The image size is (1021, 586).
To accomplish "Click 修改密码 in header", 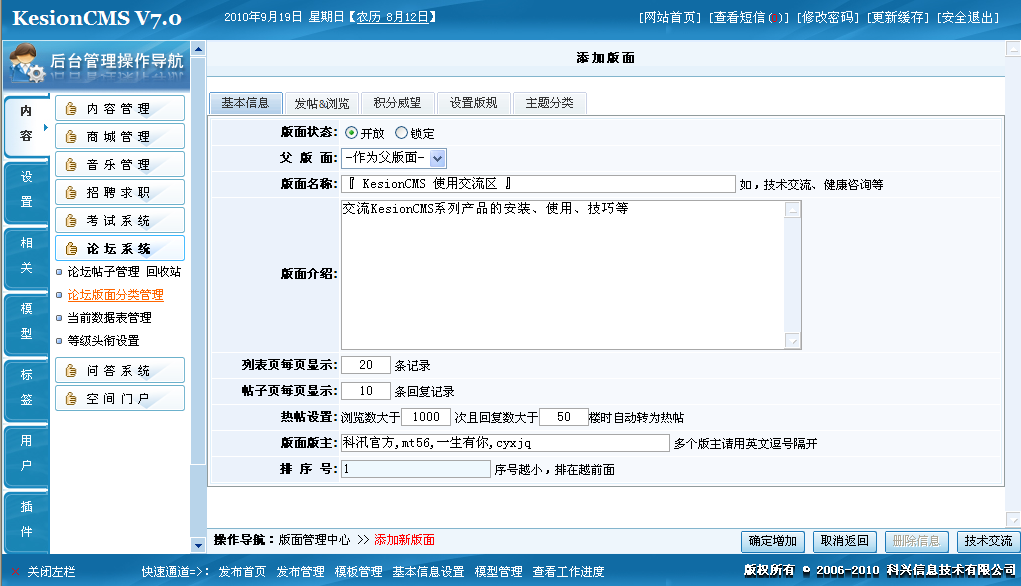I will point(828,18).
